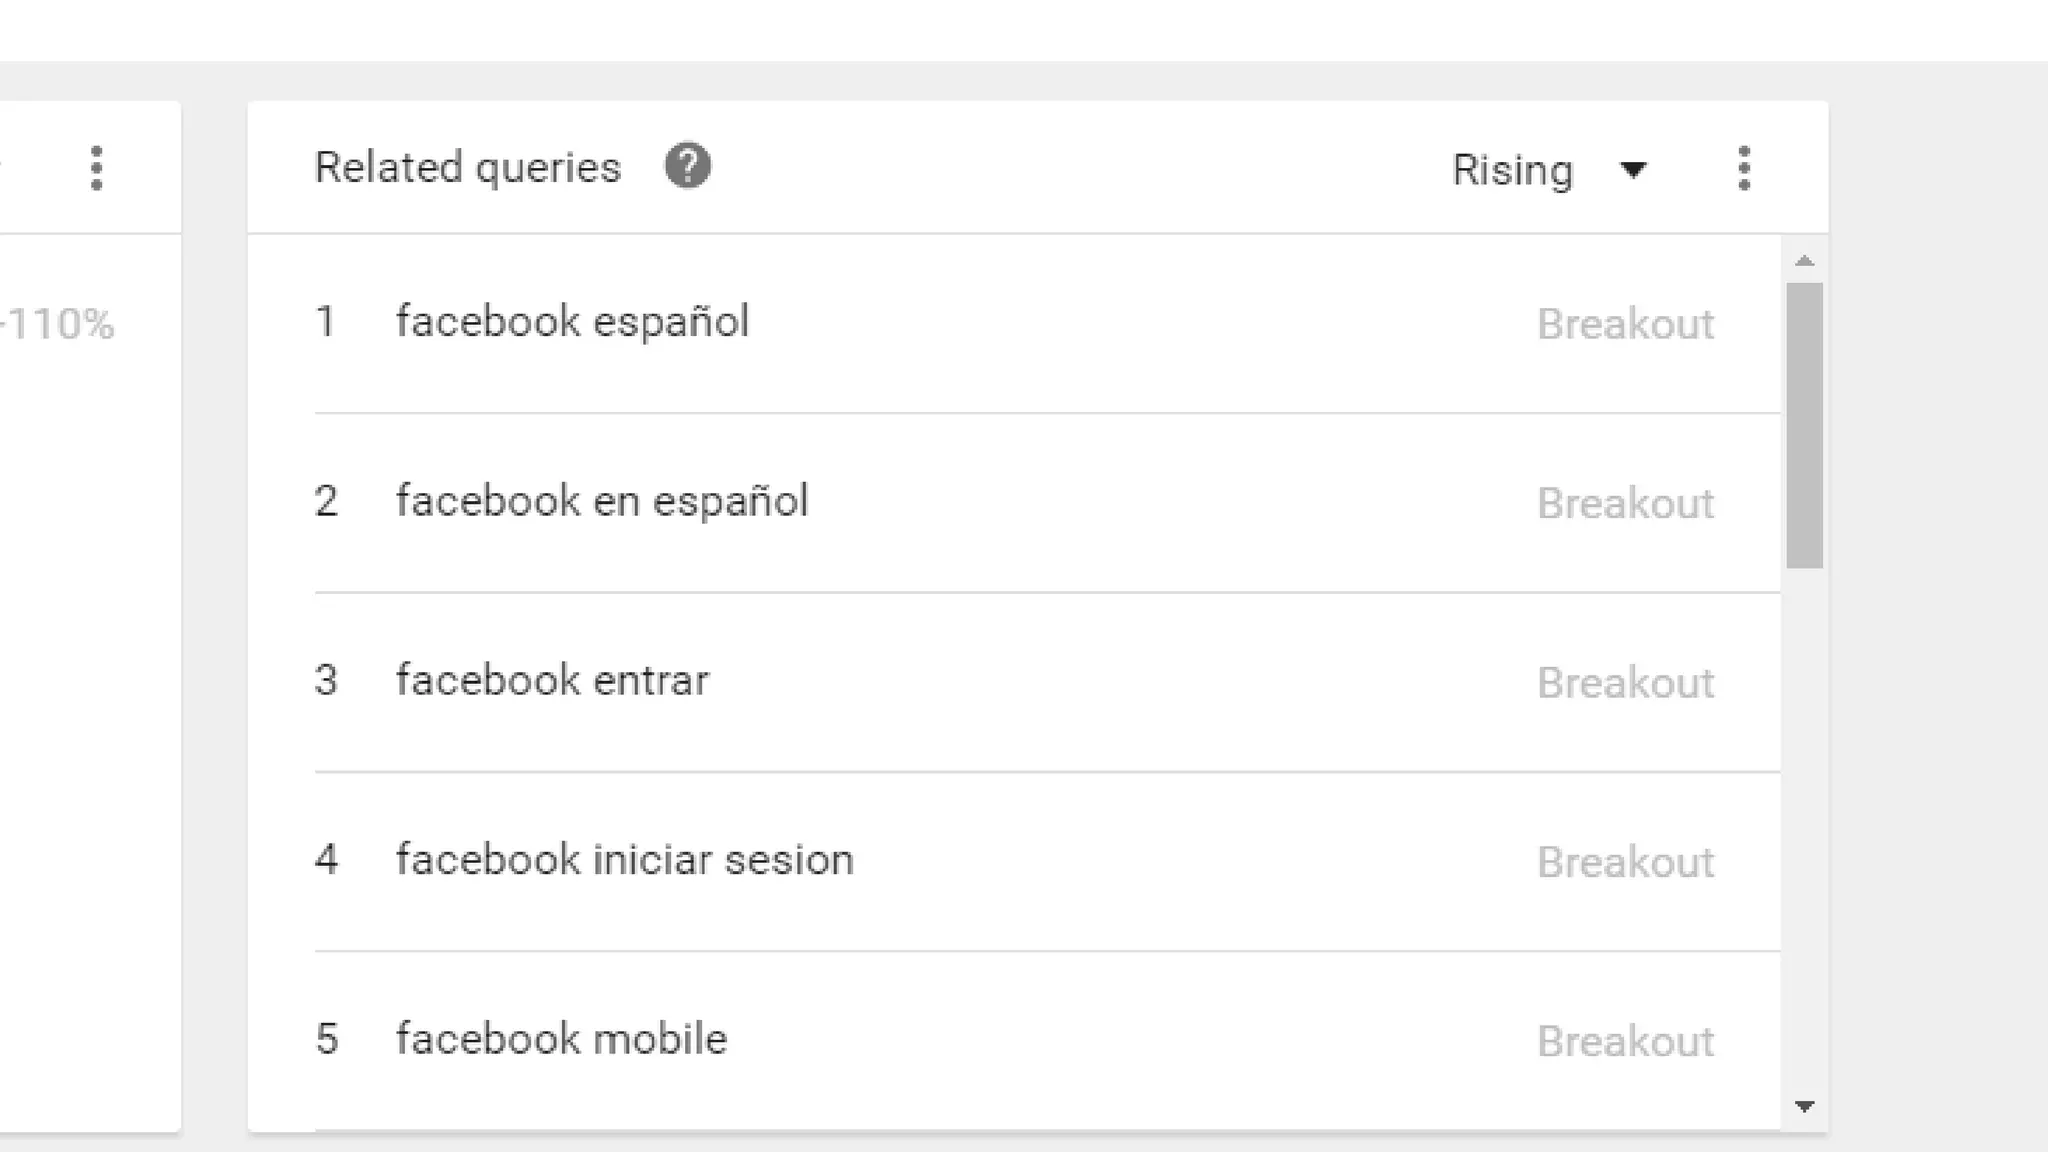Open the 'facebook español' query
The image size is (2048, 1152).
coord(572,322)
